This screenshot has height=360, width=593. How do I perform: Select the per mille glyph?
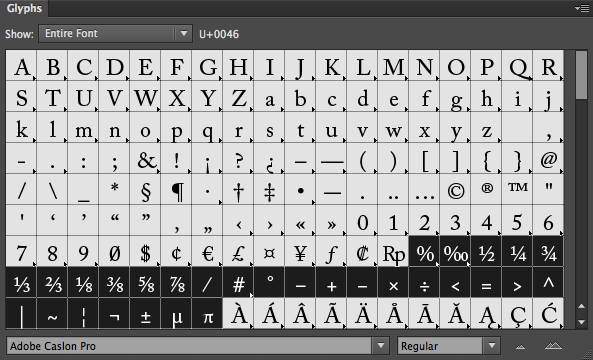[456, 251]
